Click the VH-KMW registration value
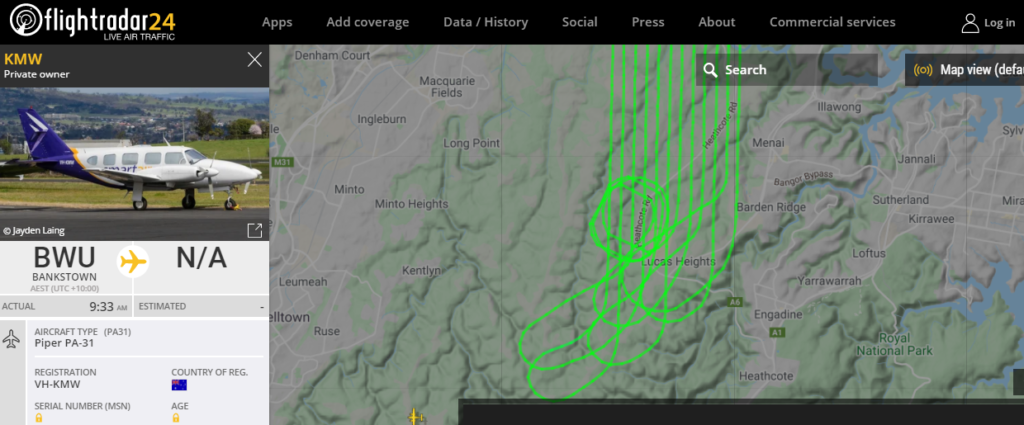Viewport: 1024px width, 425px height. pyautogui.click(x=57, y=385)
